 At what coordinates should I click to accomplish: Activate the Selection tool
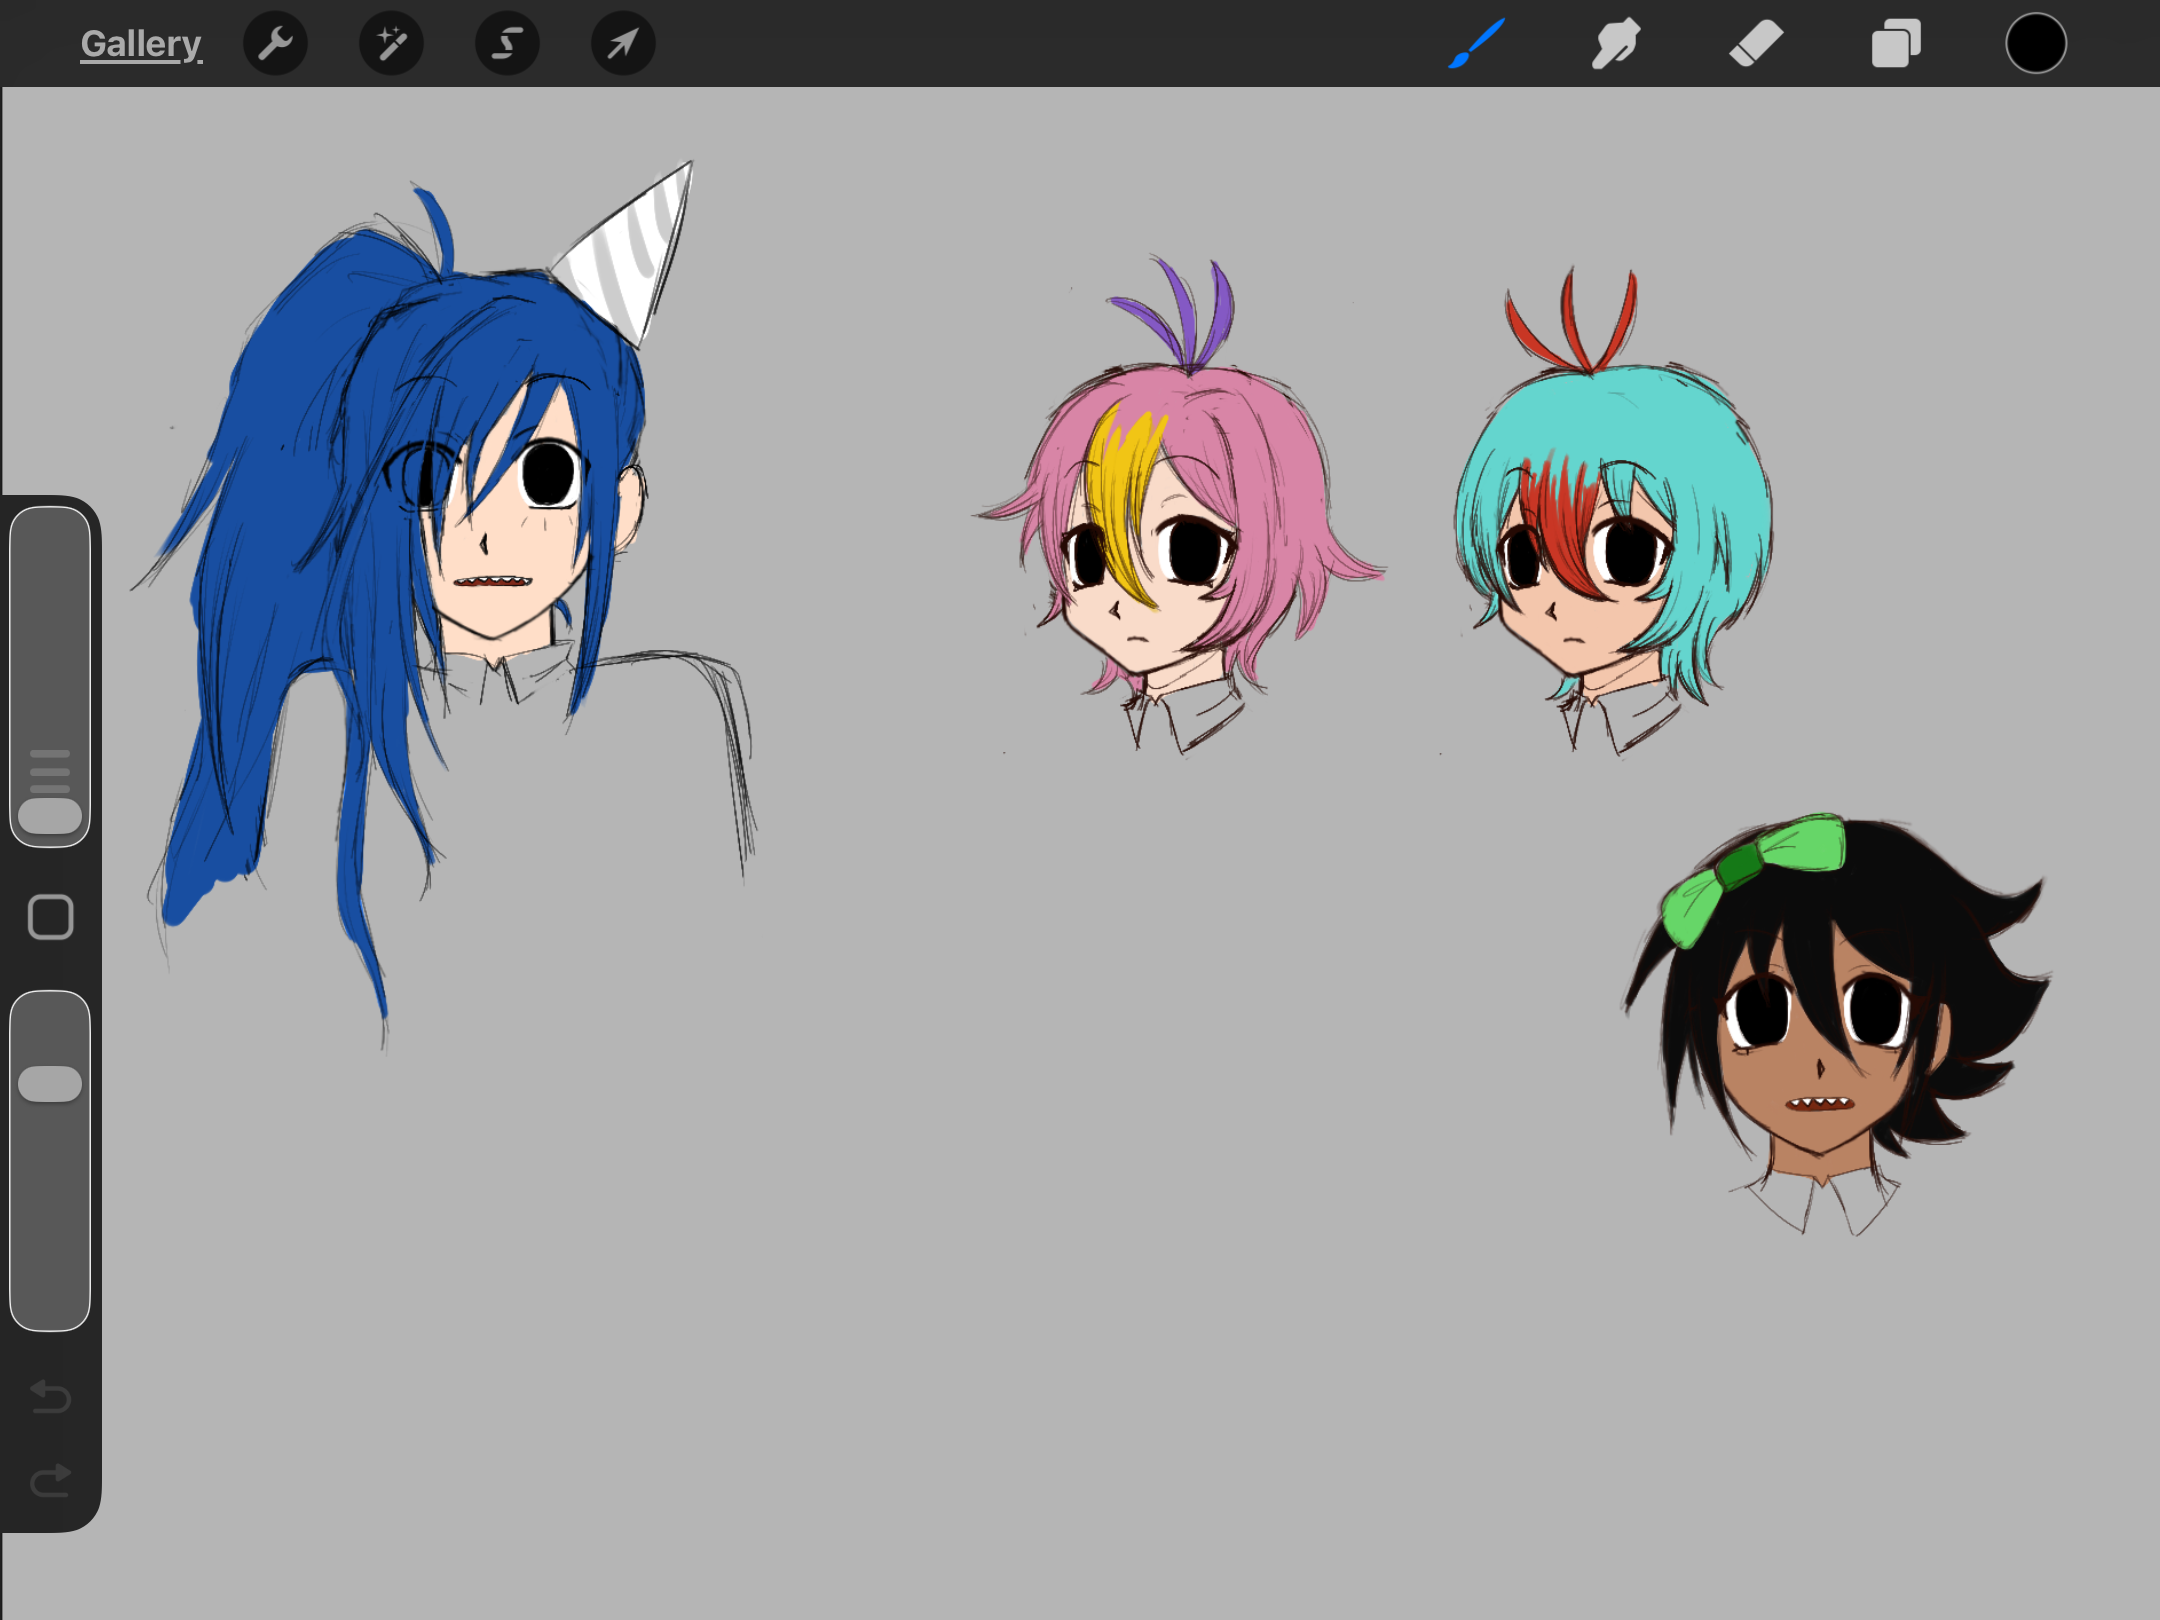(x=507, y=44)
